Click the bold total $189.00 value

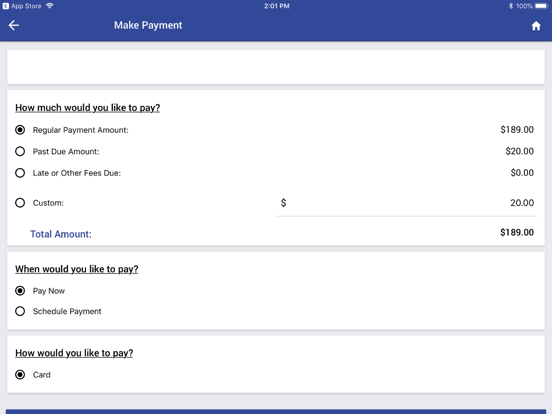tap(517, 232)
